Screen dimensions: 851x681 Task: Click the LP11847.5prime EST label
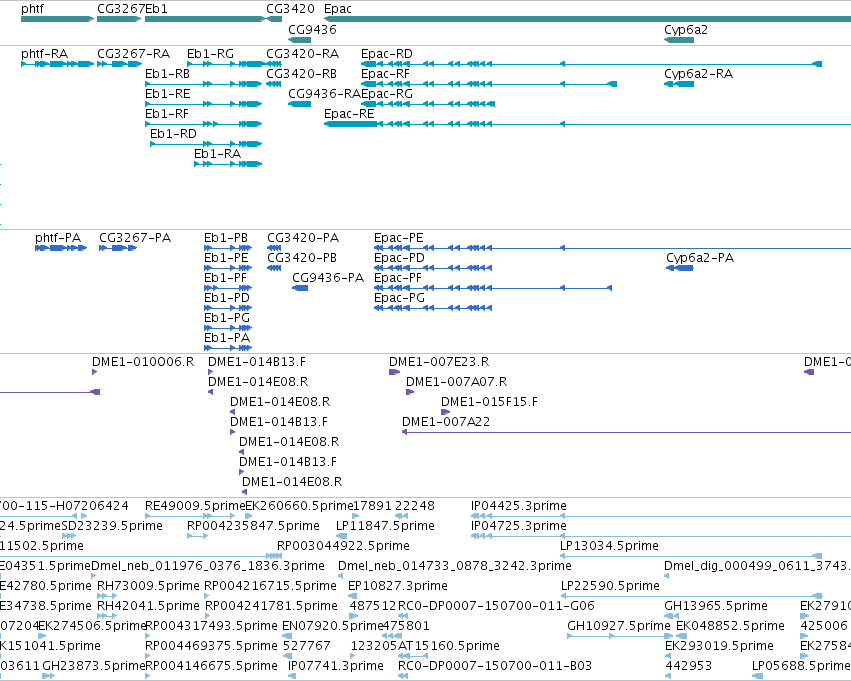point(385,526)
